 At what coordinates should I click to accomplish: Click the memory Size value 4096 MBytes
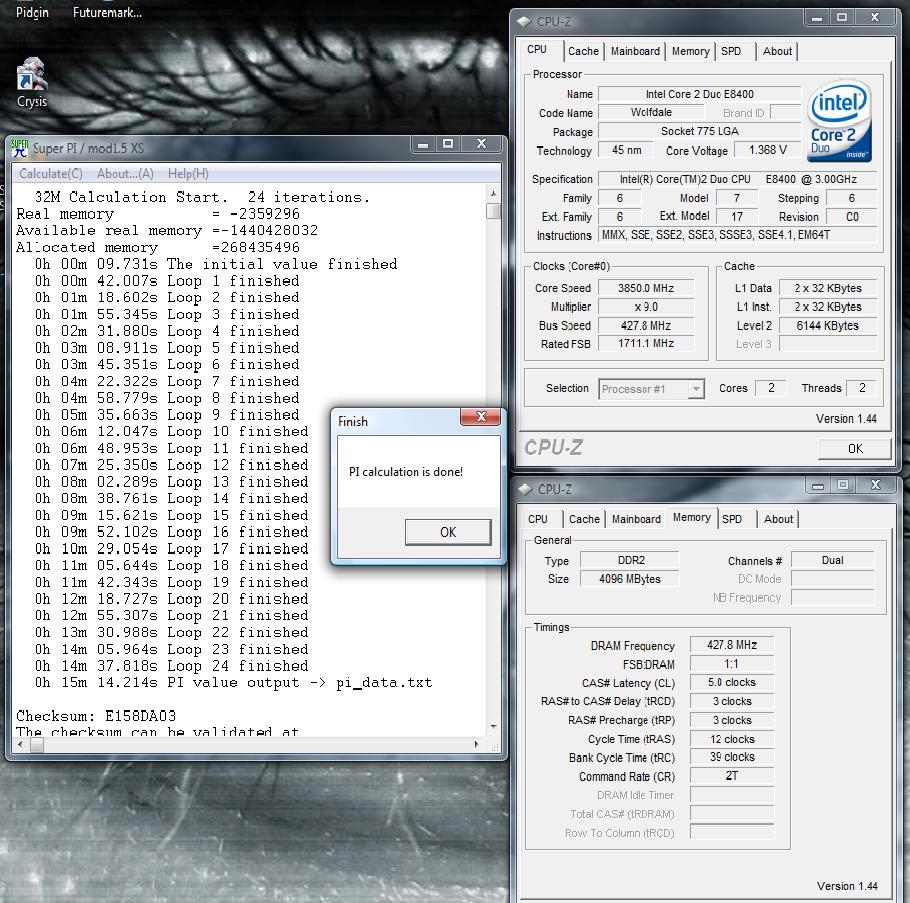(x=630, y=579)
